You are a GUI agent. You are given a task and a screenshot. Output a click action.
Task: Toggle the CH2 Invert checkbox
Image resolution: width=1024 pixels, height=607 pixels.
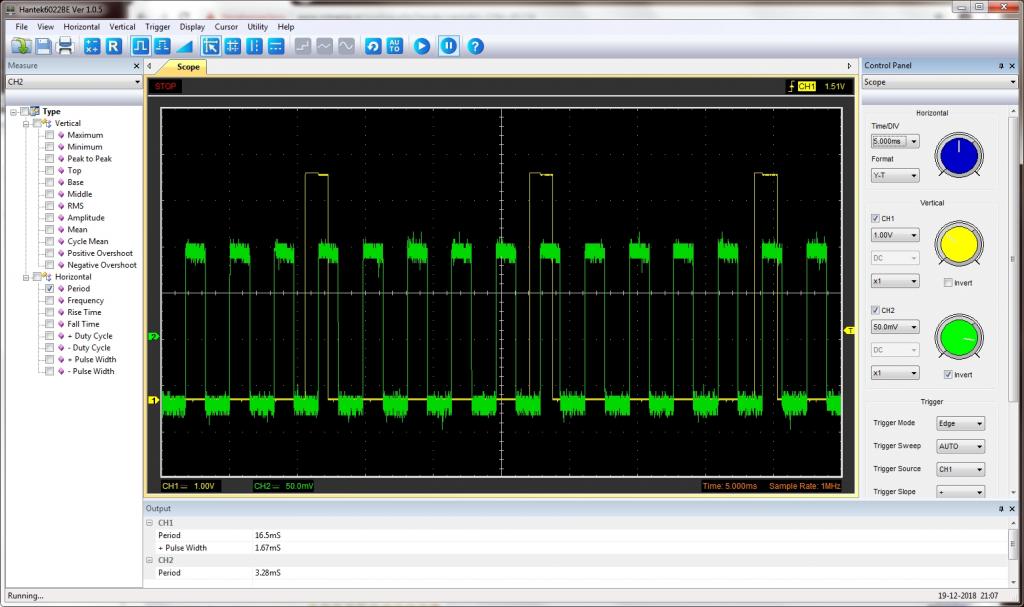tap(948, 374)
